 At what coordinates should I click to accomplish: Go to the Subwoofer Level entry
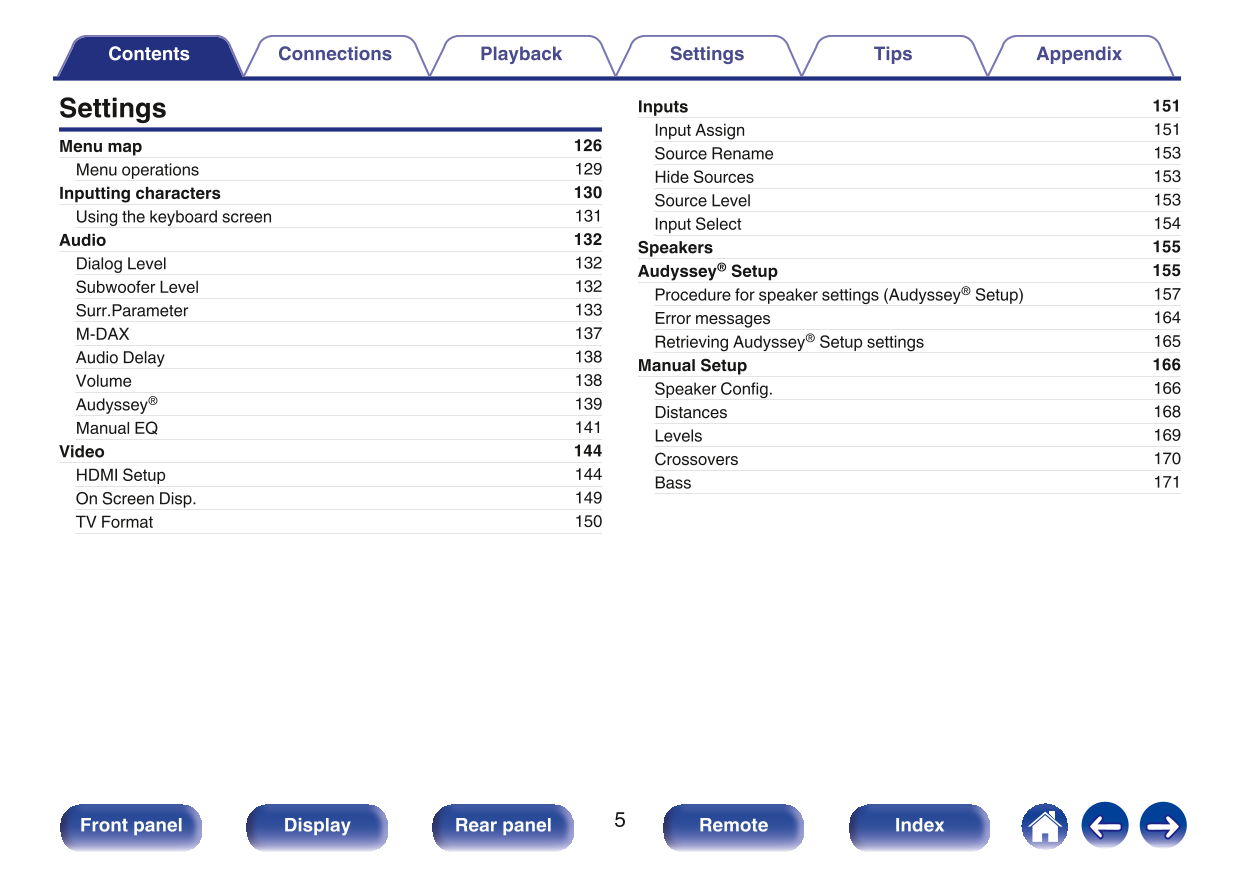[x=137, y=287]
